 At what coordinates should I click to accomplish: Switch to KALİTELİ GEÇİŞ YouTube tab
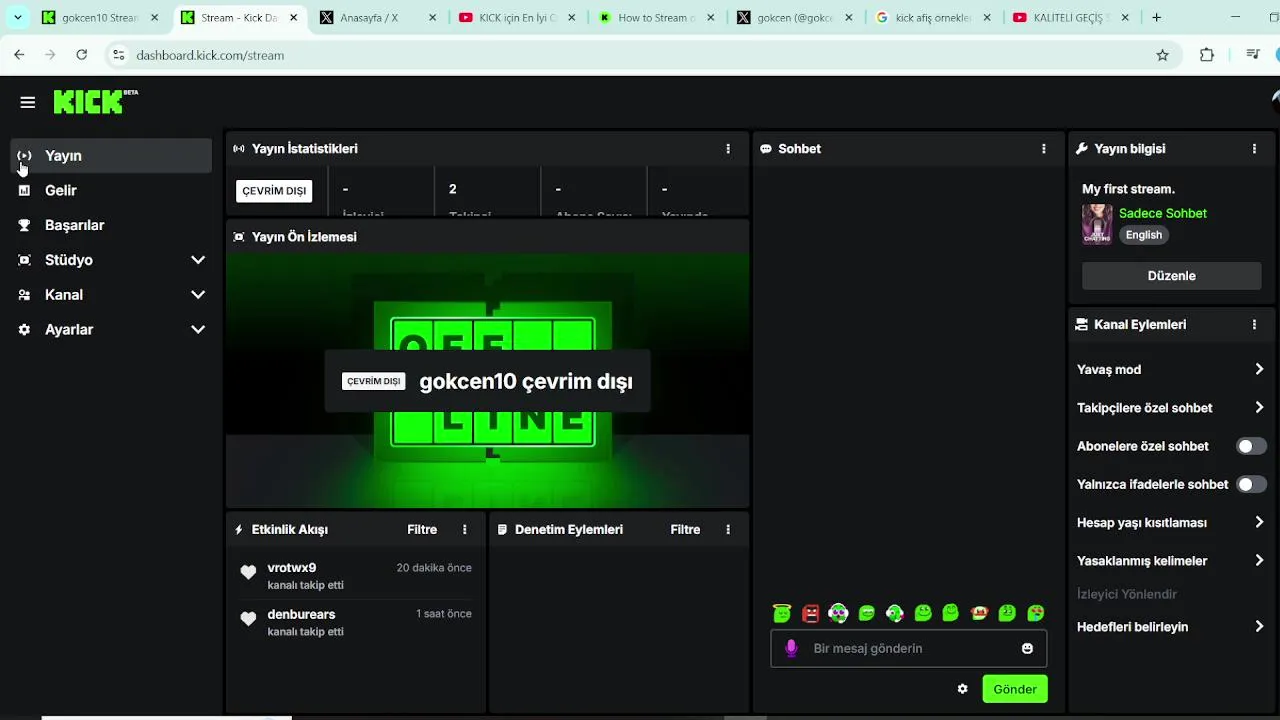1072,17
